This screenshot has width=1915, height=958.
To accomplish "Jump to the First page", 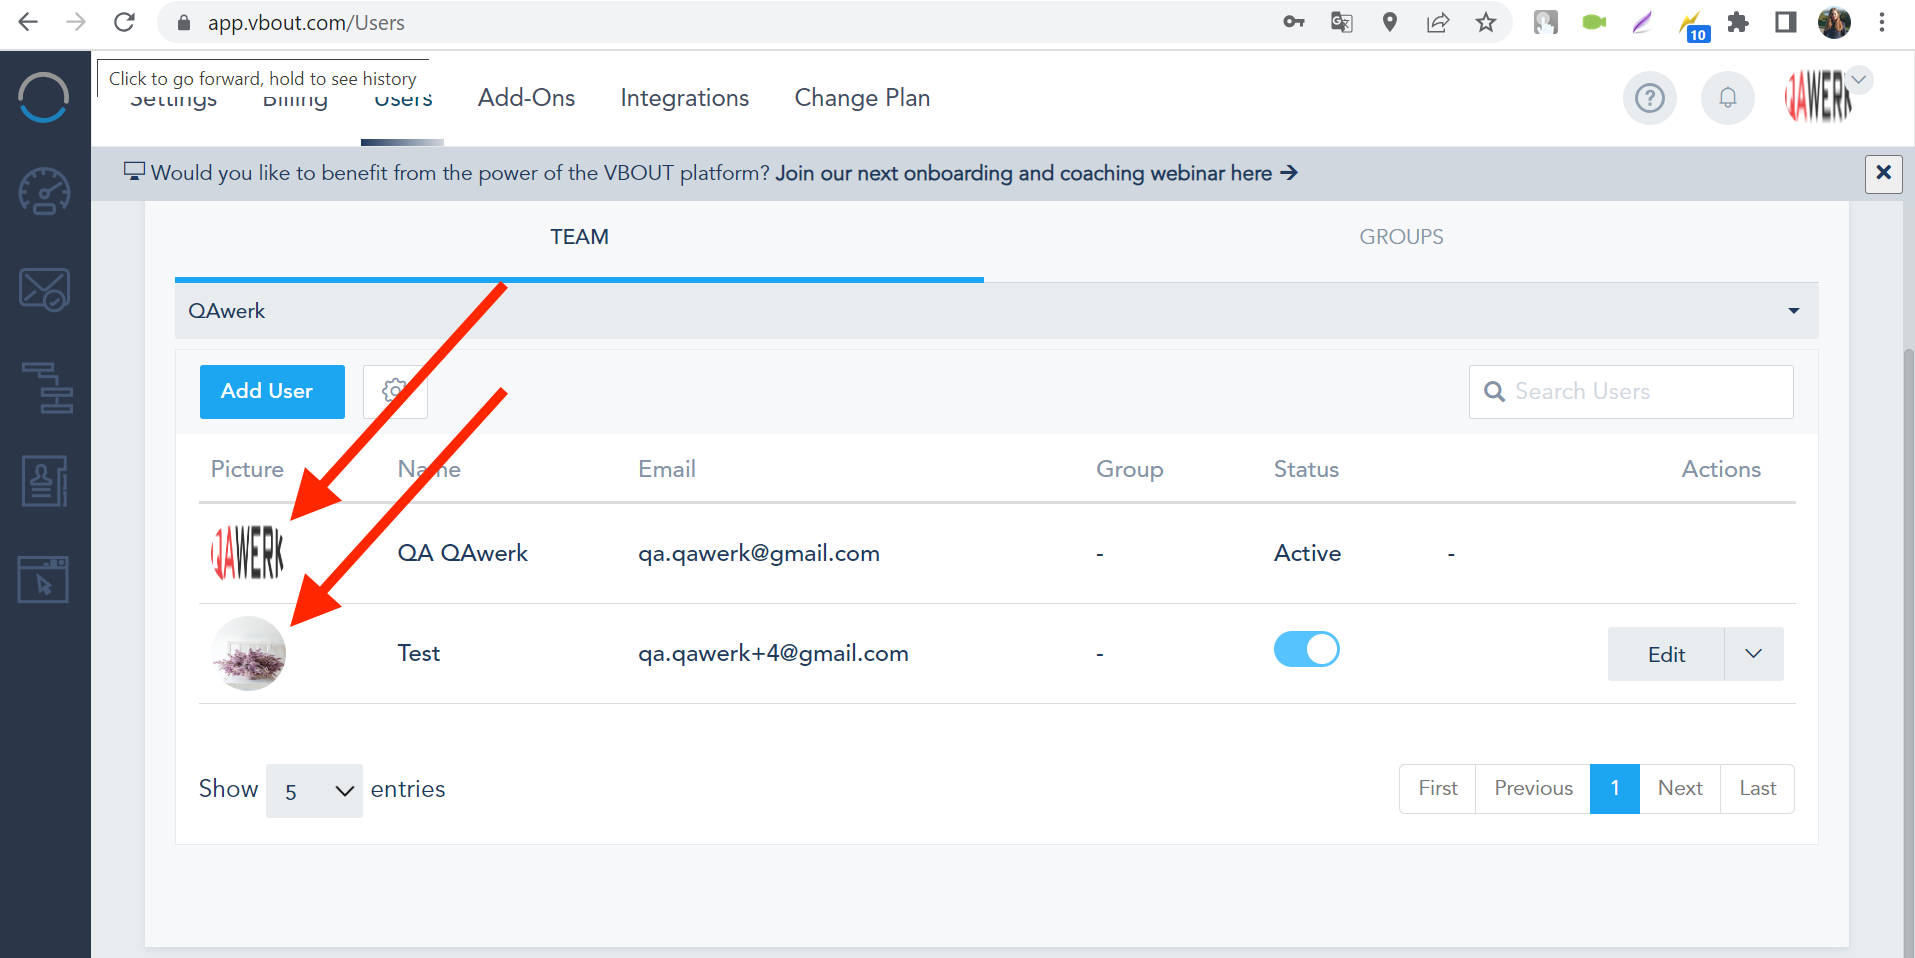I will coord(1438,789).
